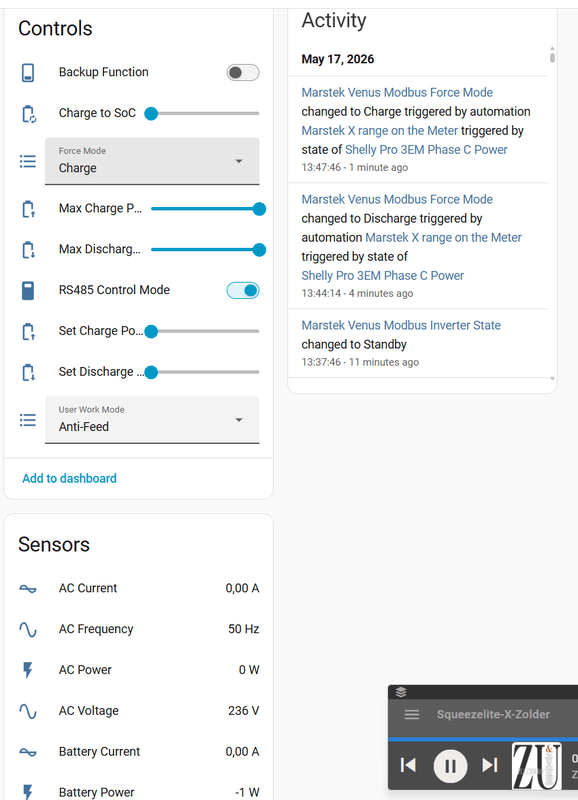Pause playback in the Squeezelite player
This screenshot has width=578, height=800.
[x=450, y=766]
